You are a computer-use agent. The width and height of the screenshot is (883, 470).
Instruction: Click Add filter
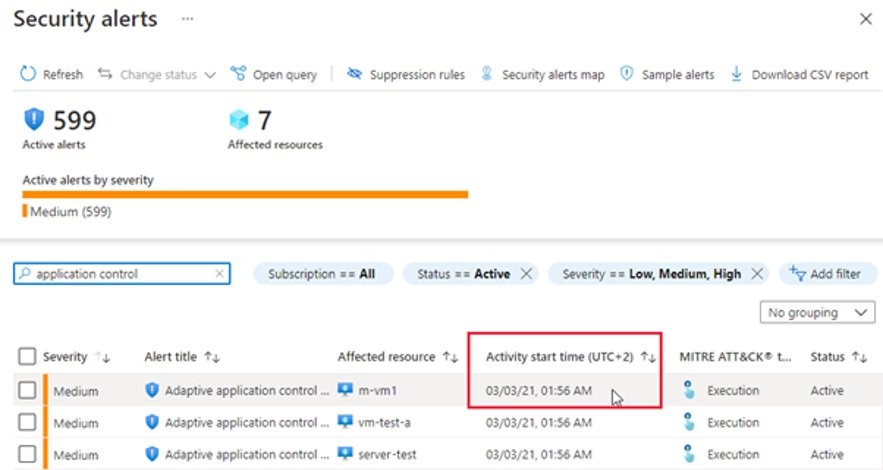[826, 274]
